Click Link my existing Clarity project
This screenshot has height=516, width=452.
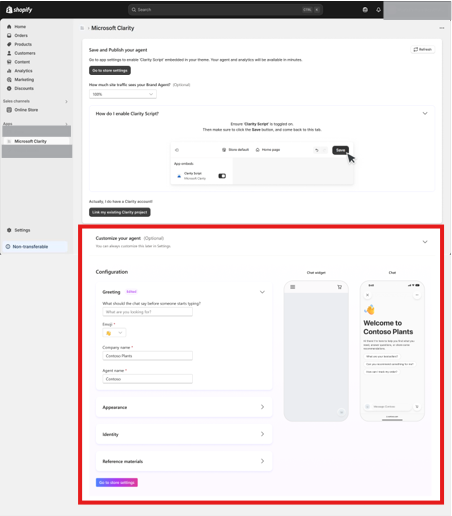click(x=120, y=212)
